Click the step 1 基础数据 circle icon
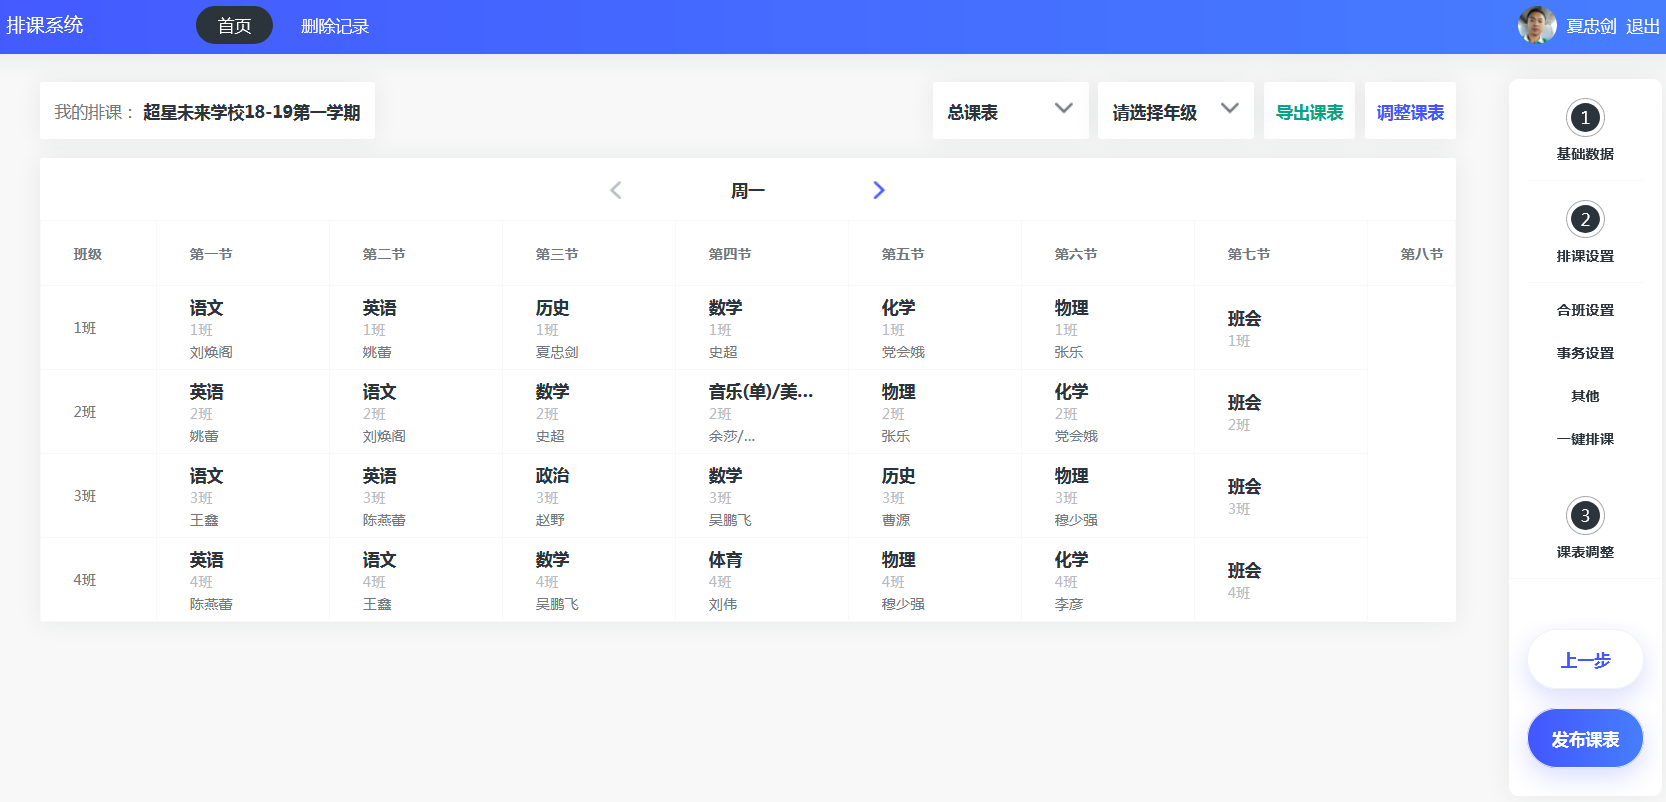 1585,118
